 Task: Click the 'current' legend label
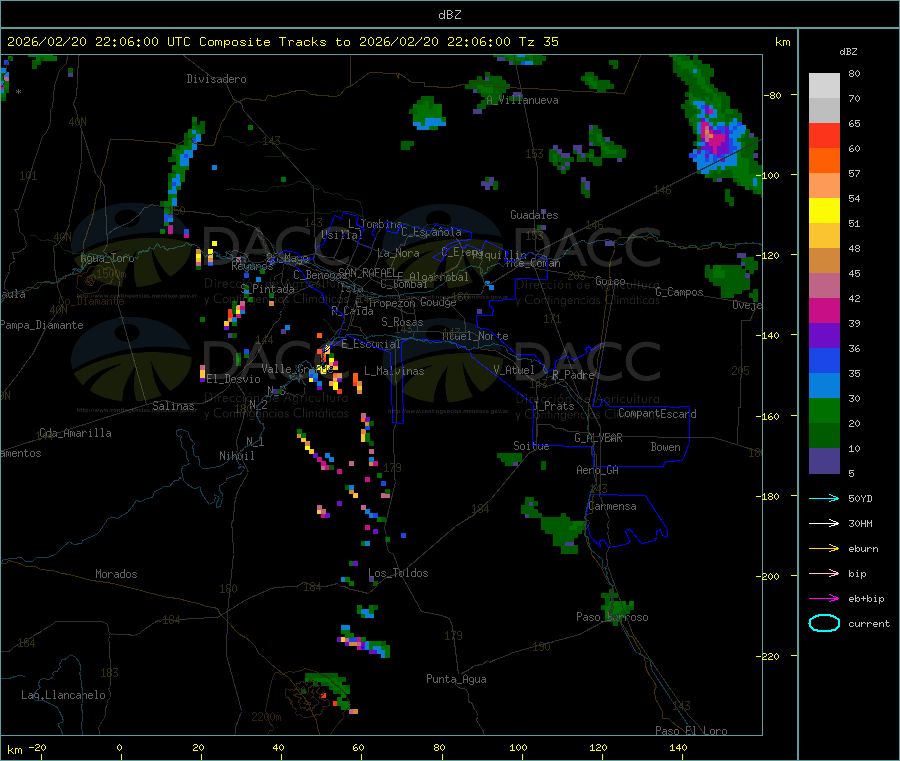pos(869,624)
